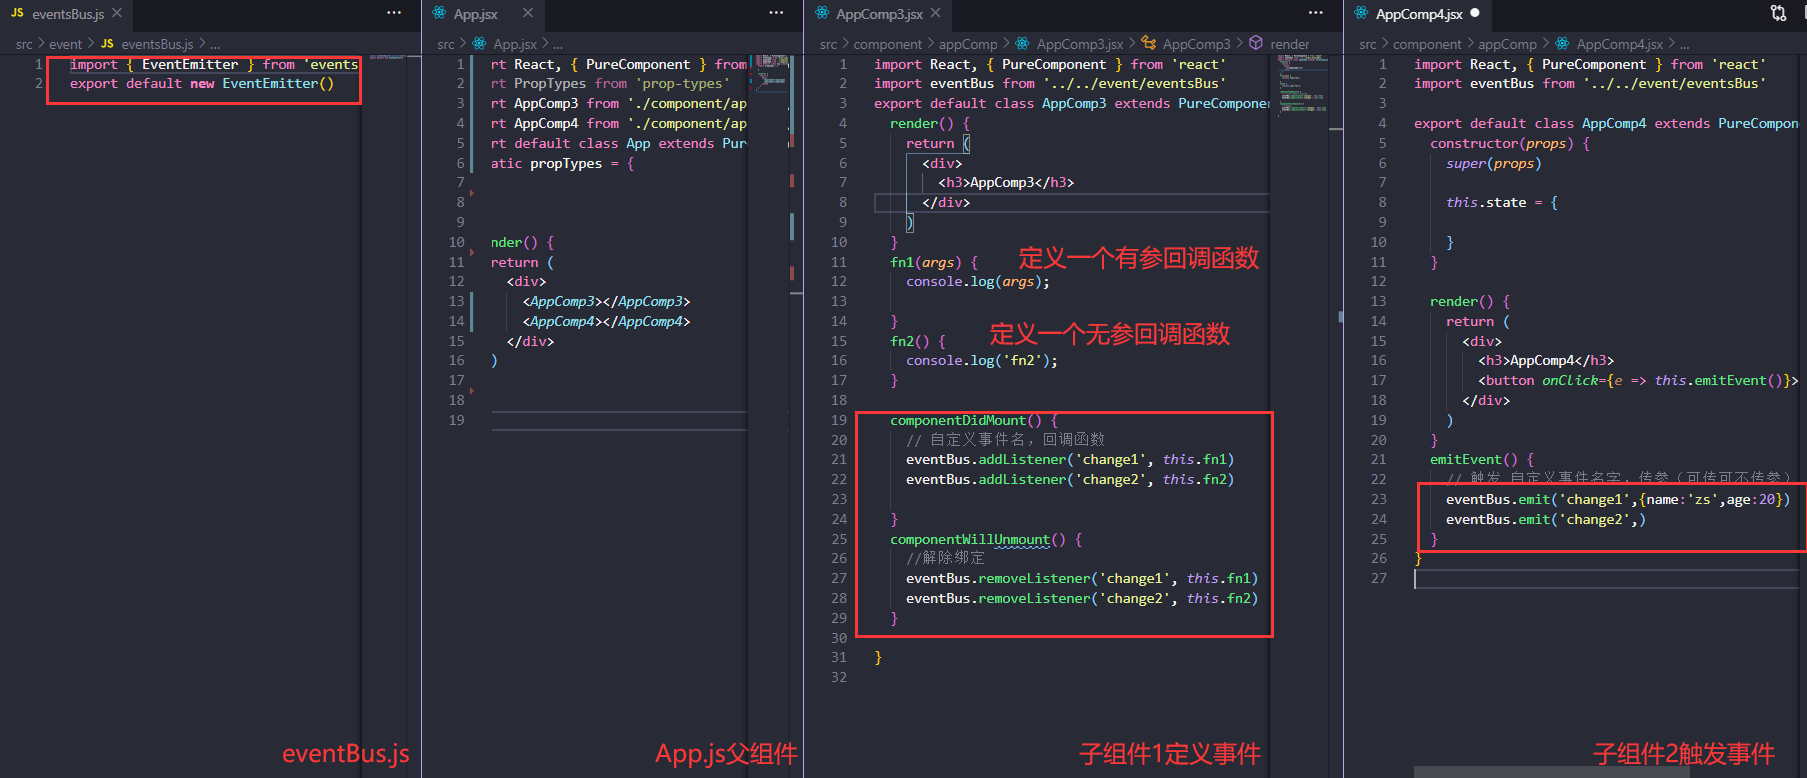The image size is (1807, 778).
Task: Open 'eventsBus.js' breadcrumb item
Action: pyautogui.click(x=157, y=45)
